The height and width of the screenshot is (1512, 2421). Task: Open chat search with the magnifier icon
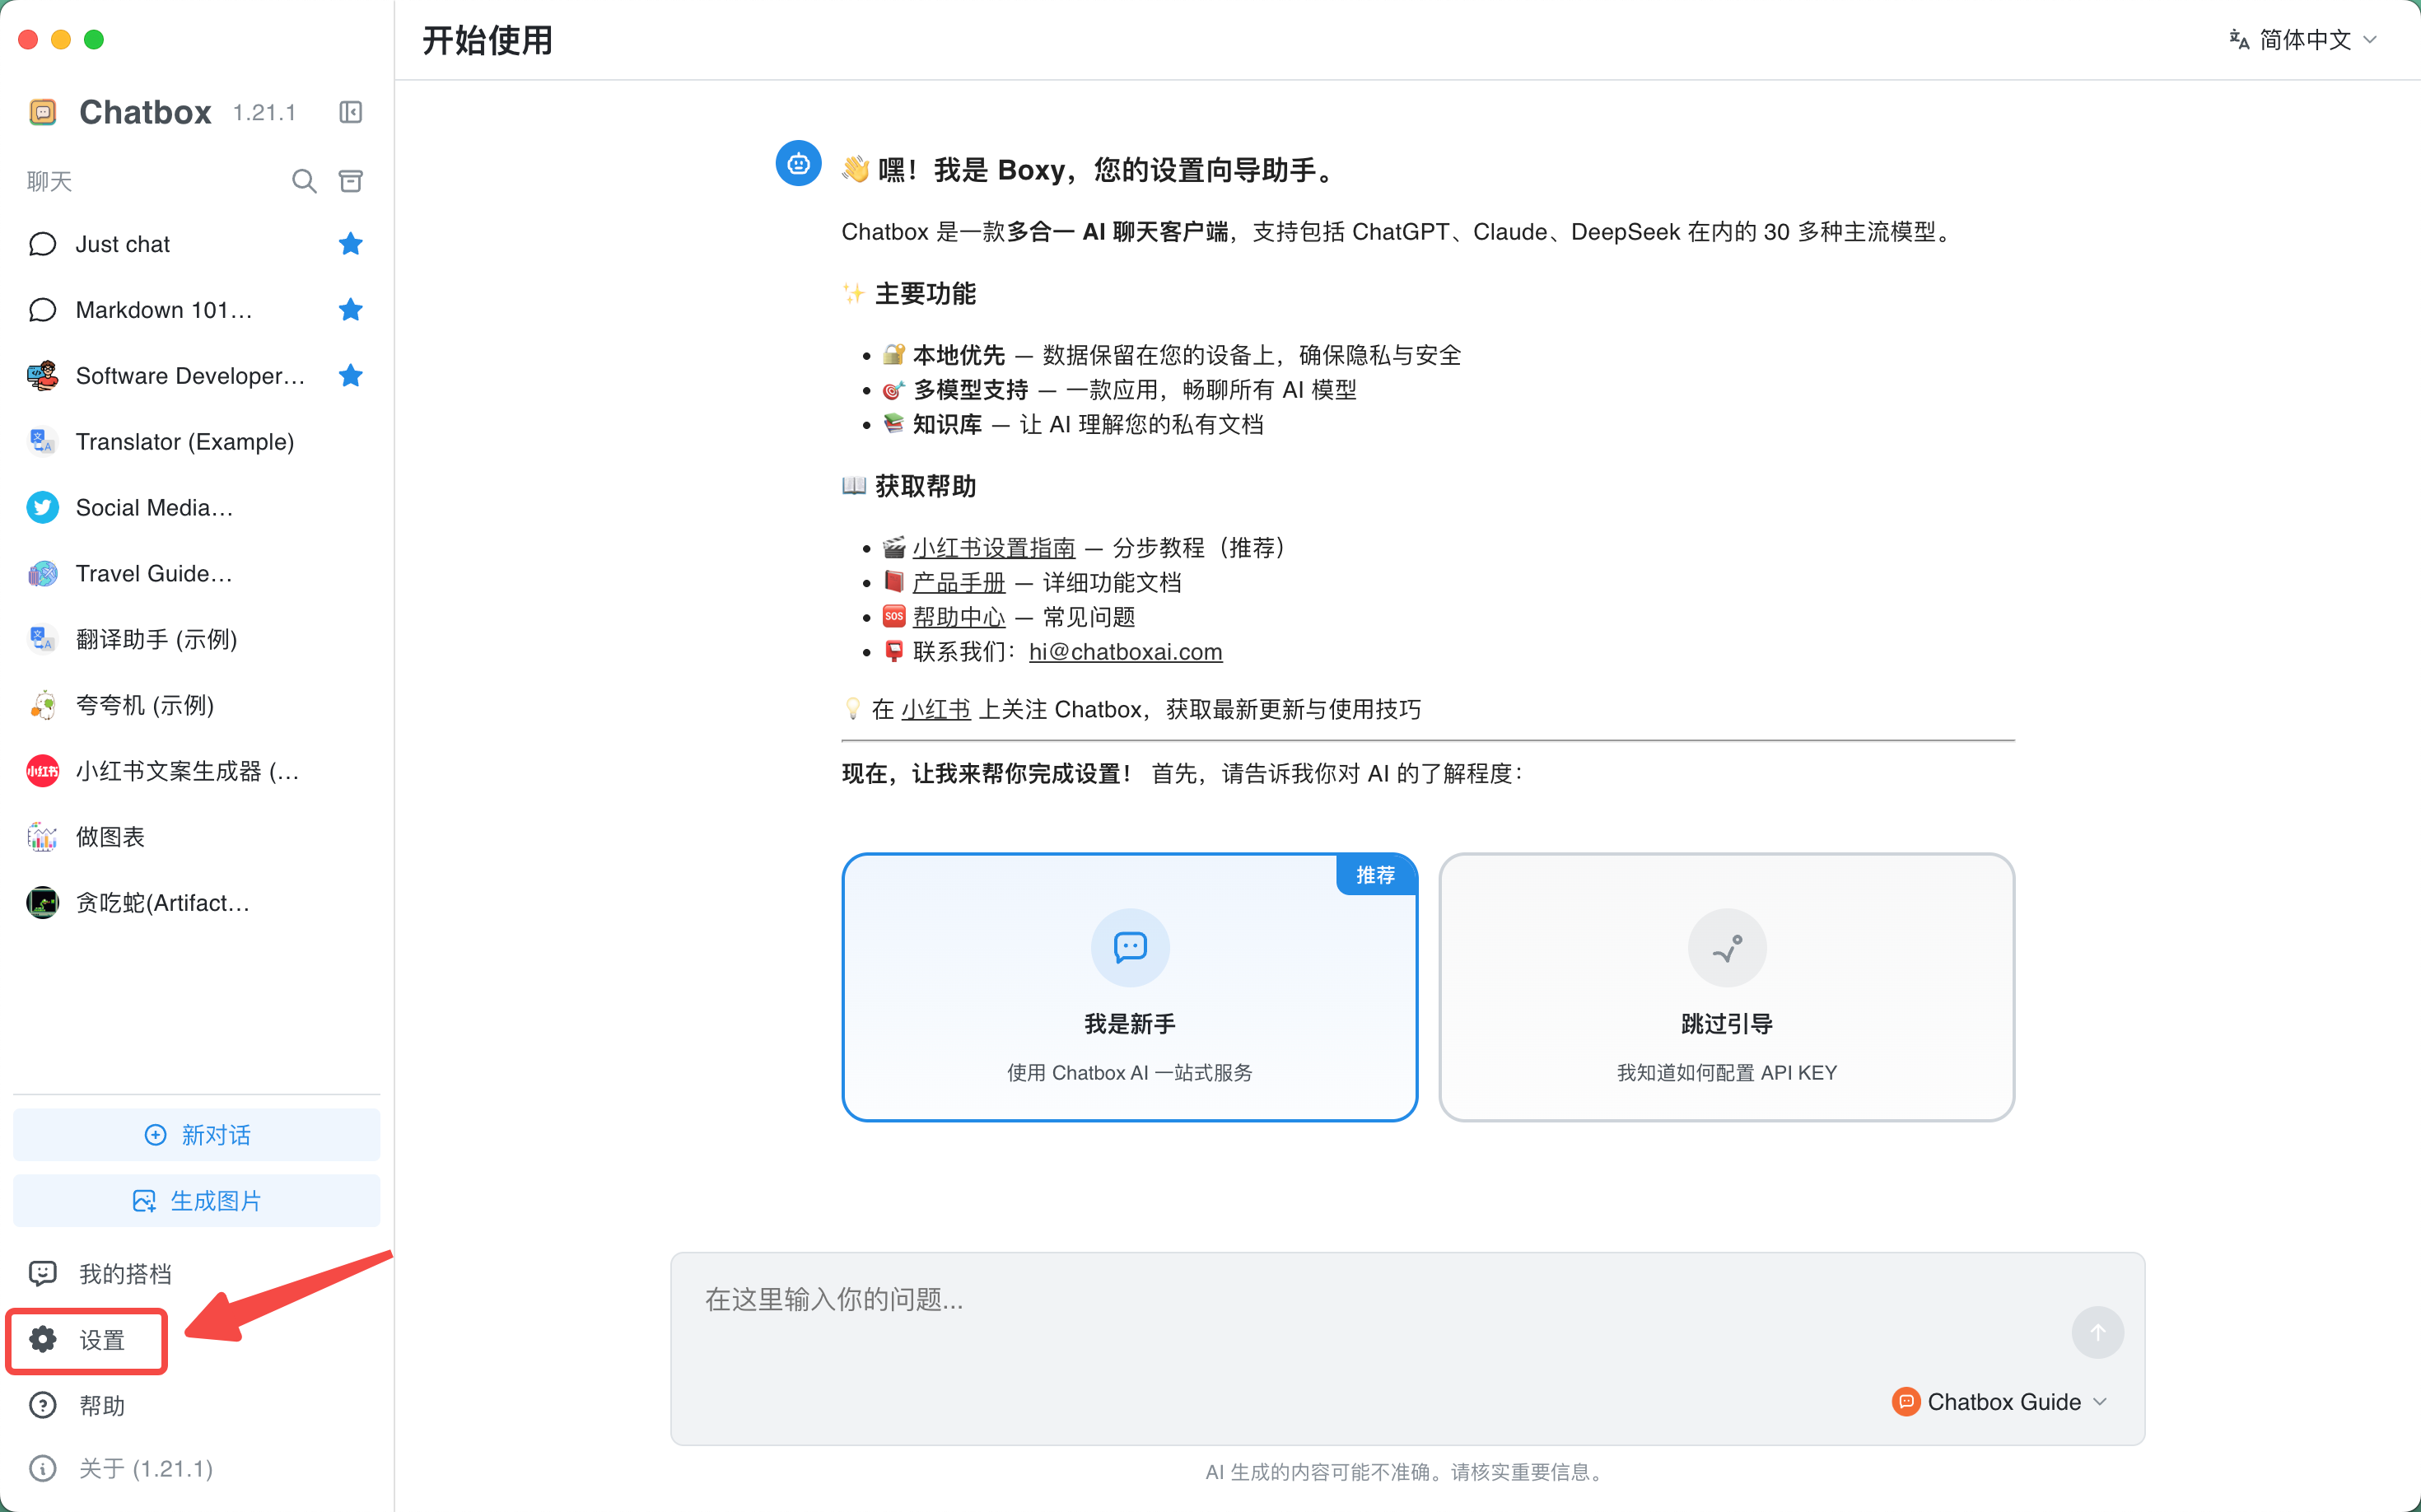tap(304, 181)
